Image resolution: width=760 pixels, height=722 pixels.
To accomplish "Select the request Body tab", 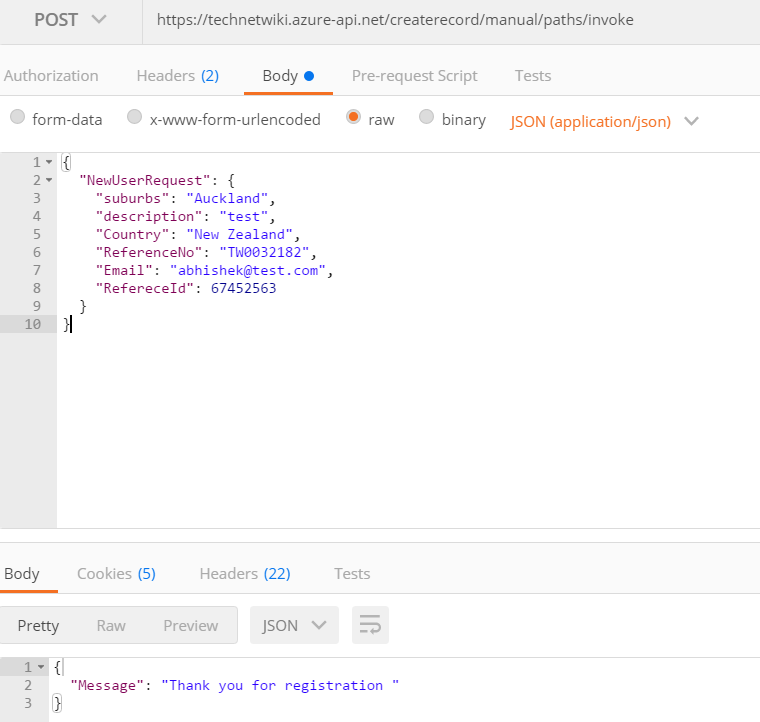I will pyautogui.click(x=288, y=76).
